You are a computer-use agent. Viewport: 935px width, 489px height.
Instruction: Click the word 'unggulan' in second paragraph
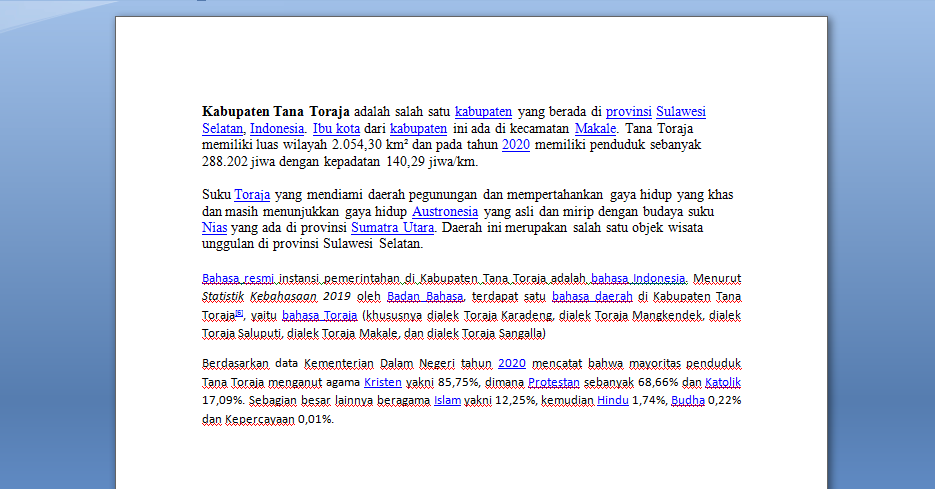[228, 244]
